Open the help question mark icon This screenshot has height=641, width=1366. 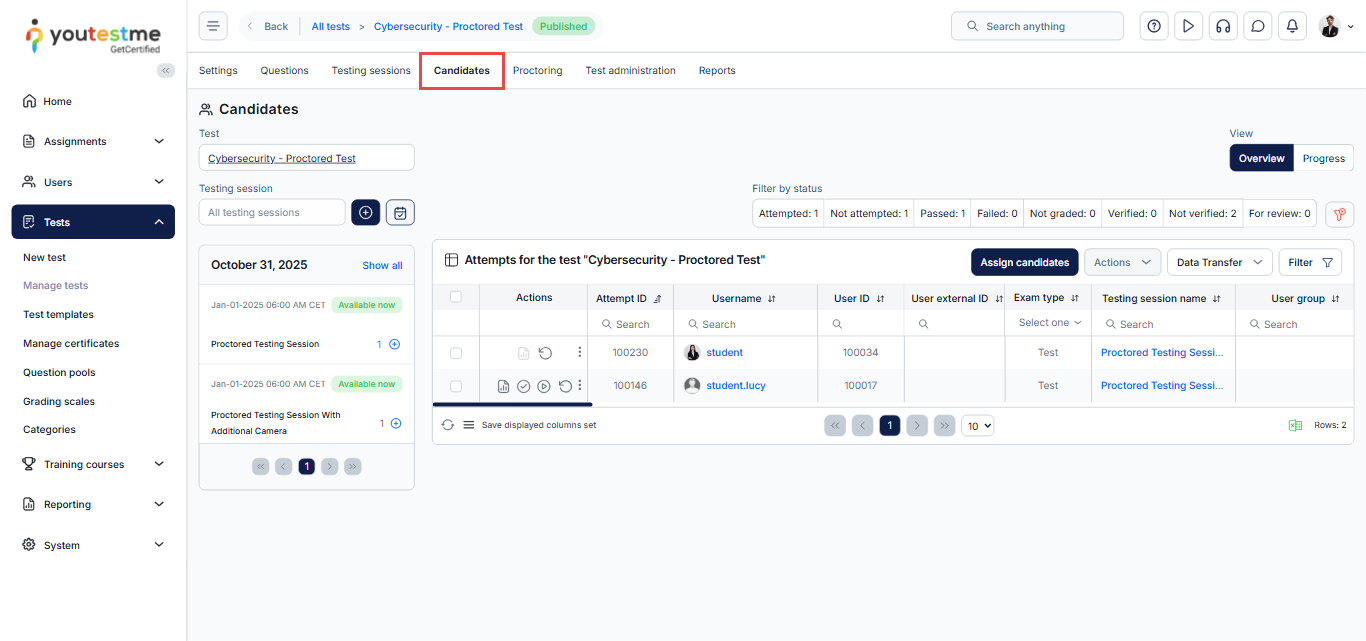(1154, 26)
